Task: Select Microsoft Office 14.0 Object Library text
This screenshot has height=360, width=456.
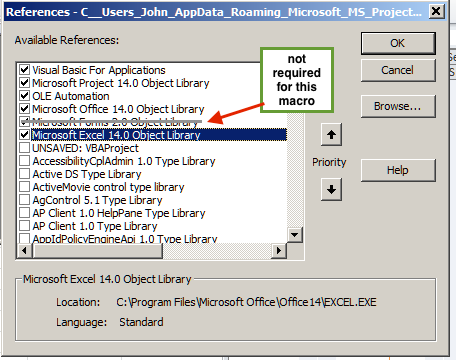Action: pyautogui.click(x=118, y=109)
